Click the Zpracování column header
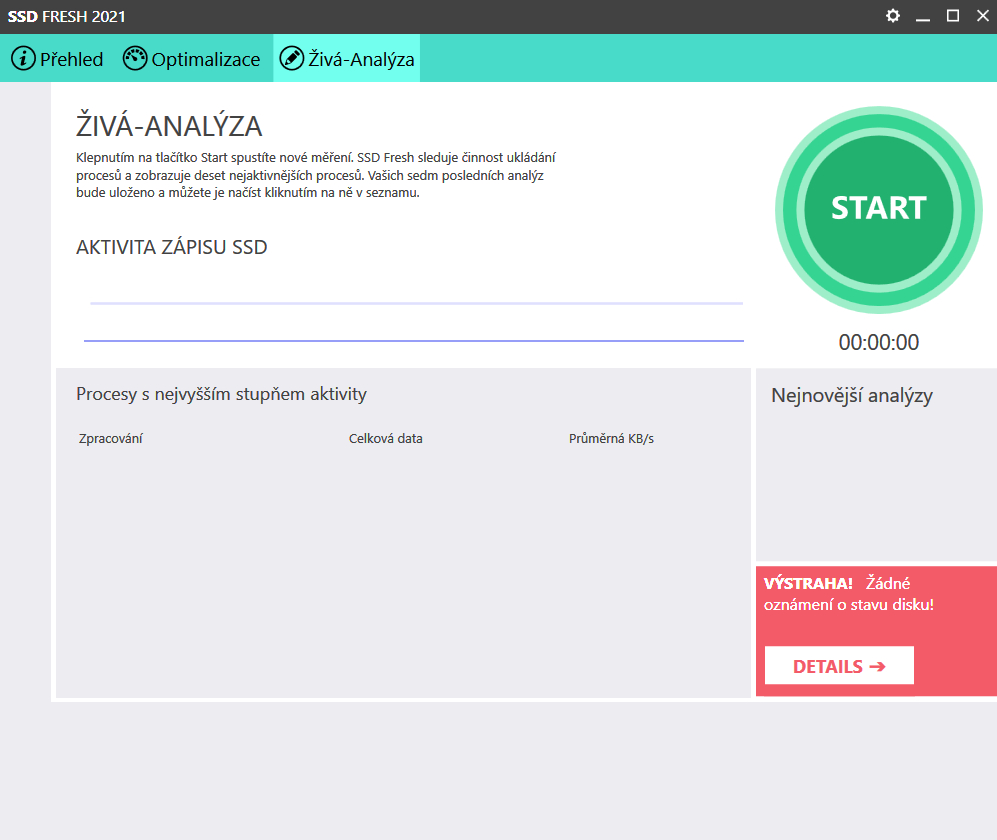997x840 pixels. [x=111, y=439]
